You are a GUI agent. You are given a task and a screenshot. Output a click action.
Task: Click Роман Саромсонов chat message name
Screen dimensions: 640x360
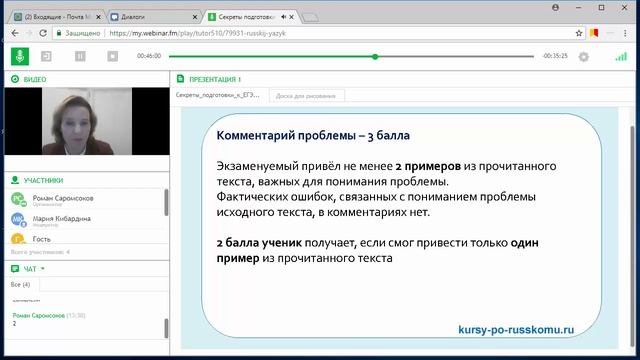tap(39, 316)
